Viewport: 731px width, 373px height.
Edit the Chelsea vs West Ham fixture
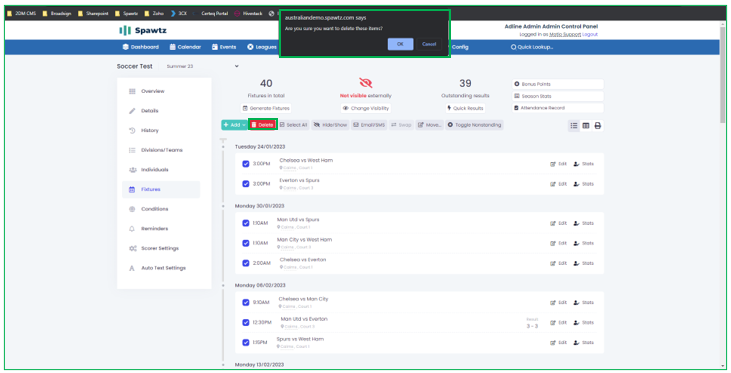point(559,164)
